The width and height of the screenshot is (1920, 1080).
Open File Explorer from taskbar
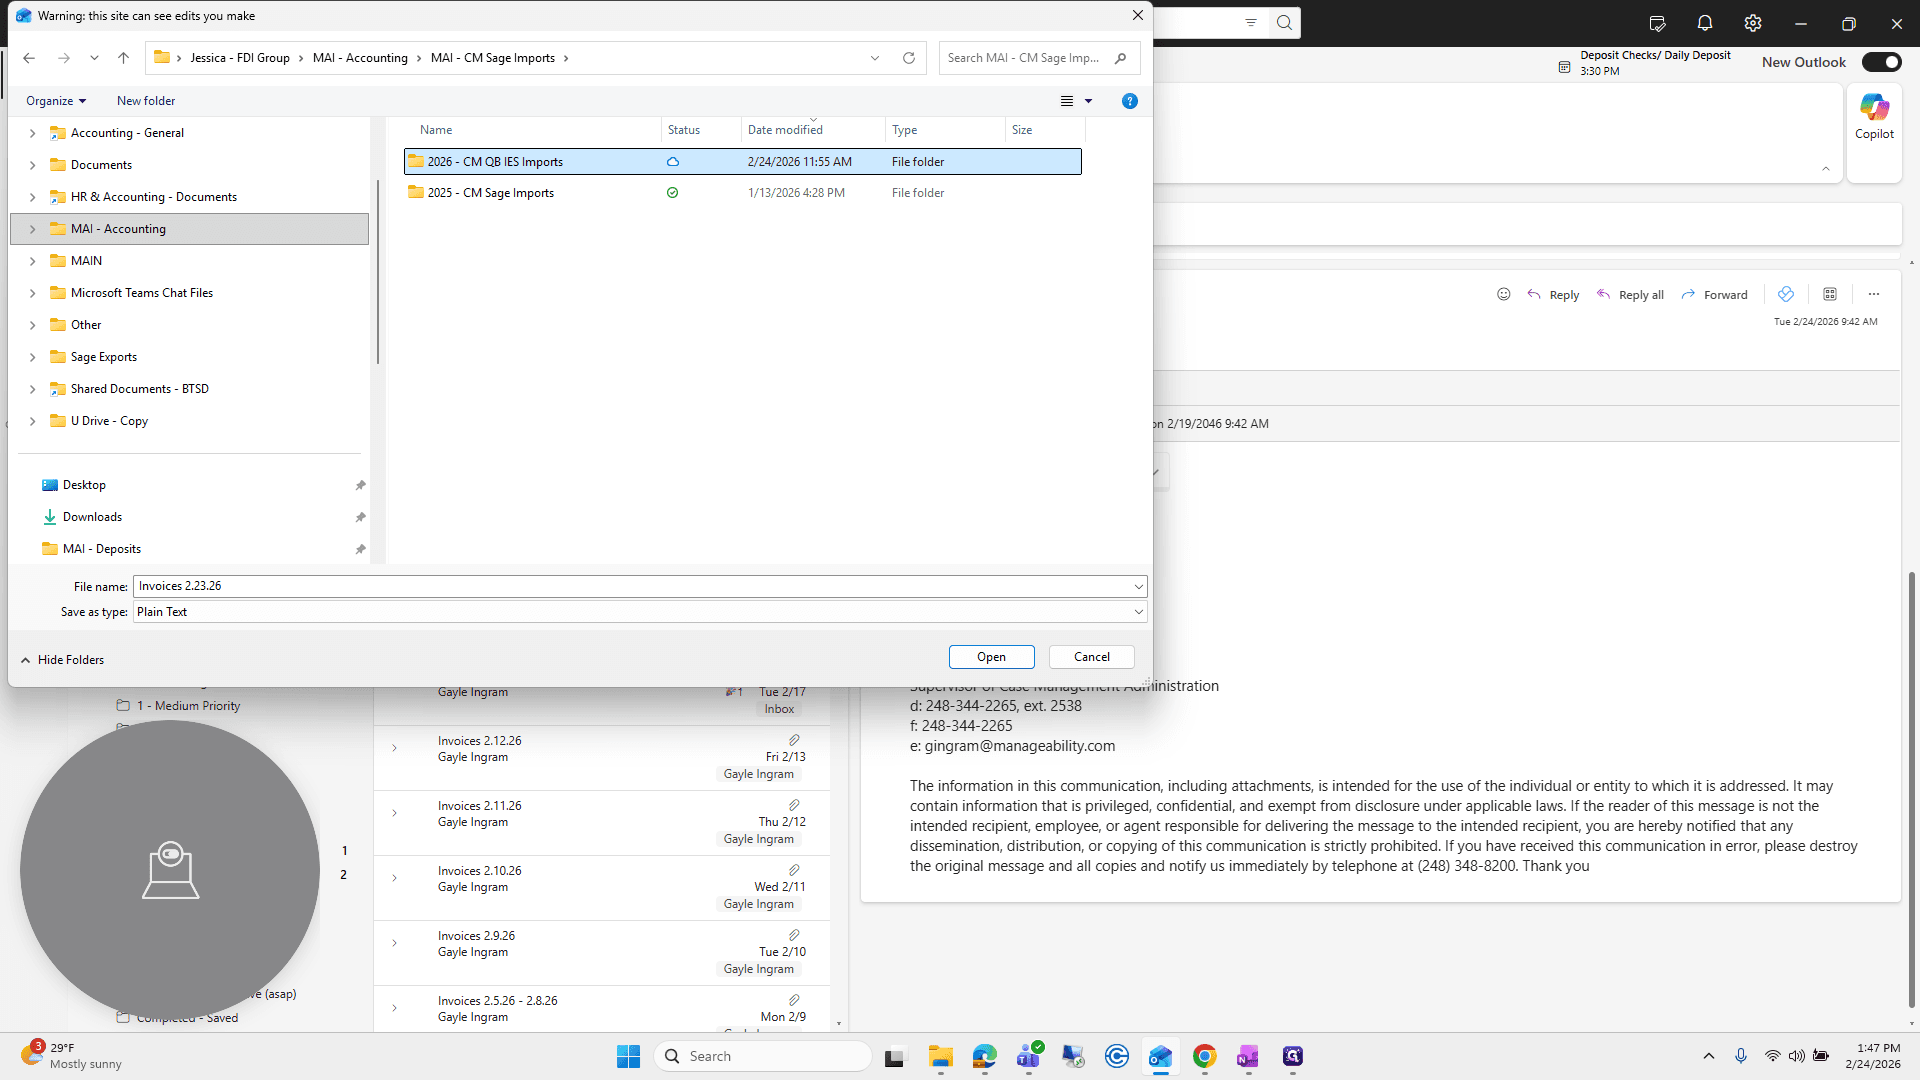point(940,1056)
